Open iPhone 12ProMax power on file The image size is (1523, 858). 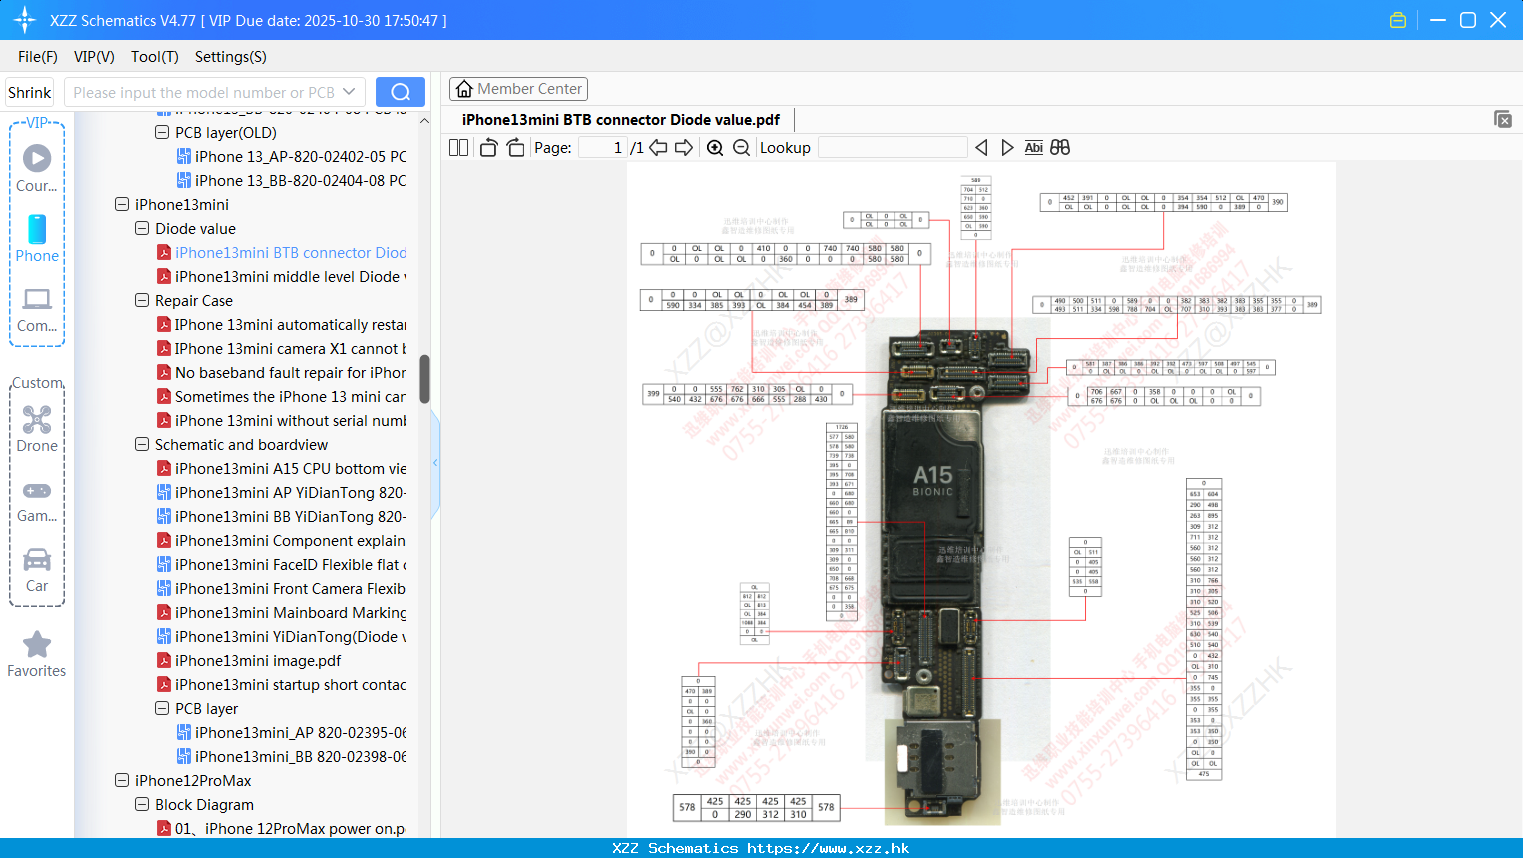(281, 828)
